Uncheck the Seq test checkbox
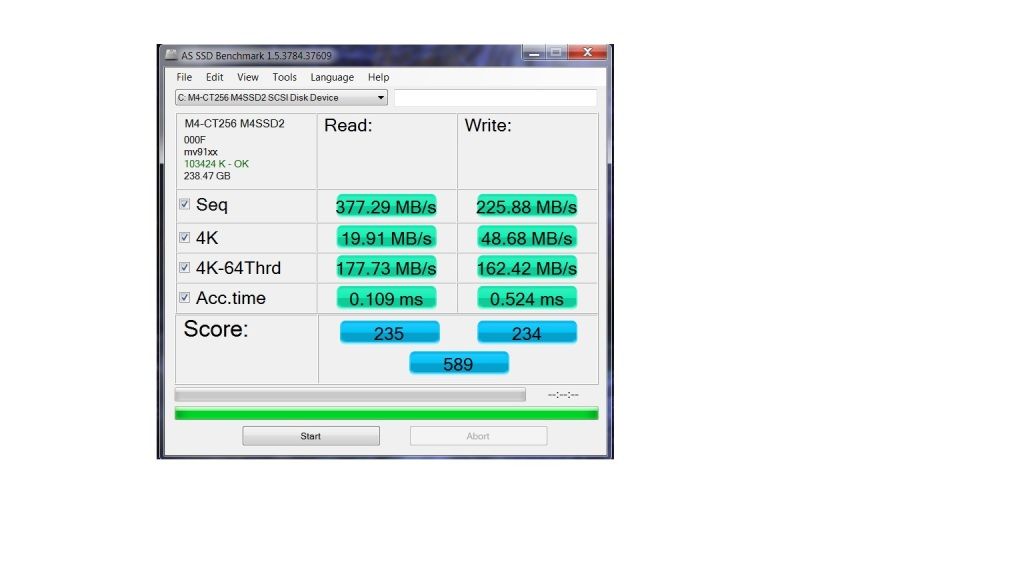Viewport: 1024px width, 576px height. coord(185,204)
